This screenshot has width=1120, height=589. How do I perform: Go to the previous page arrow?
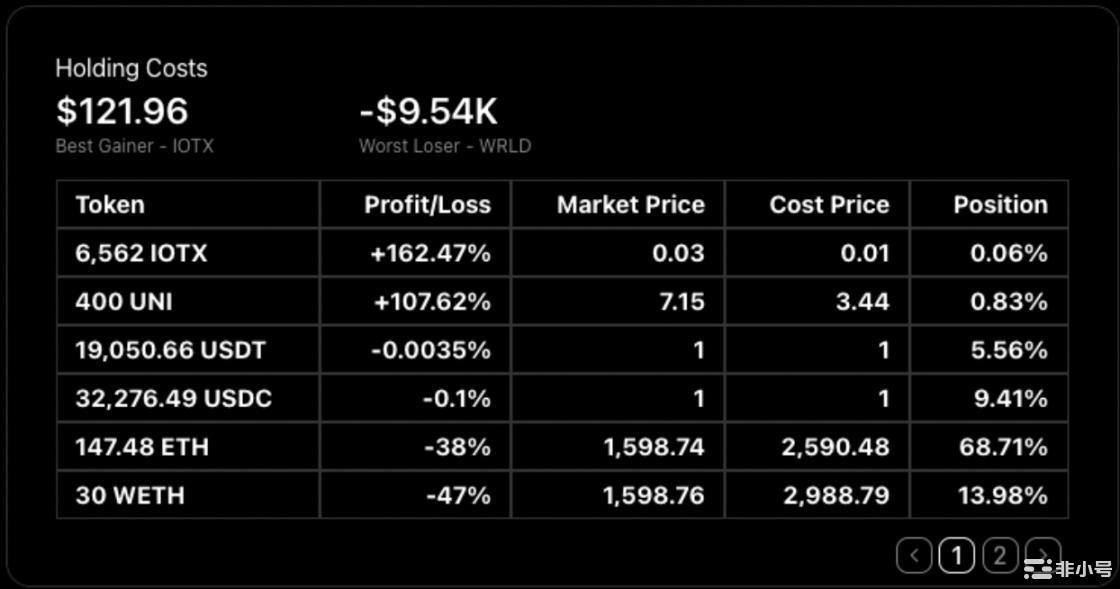tap(914, 555)
